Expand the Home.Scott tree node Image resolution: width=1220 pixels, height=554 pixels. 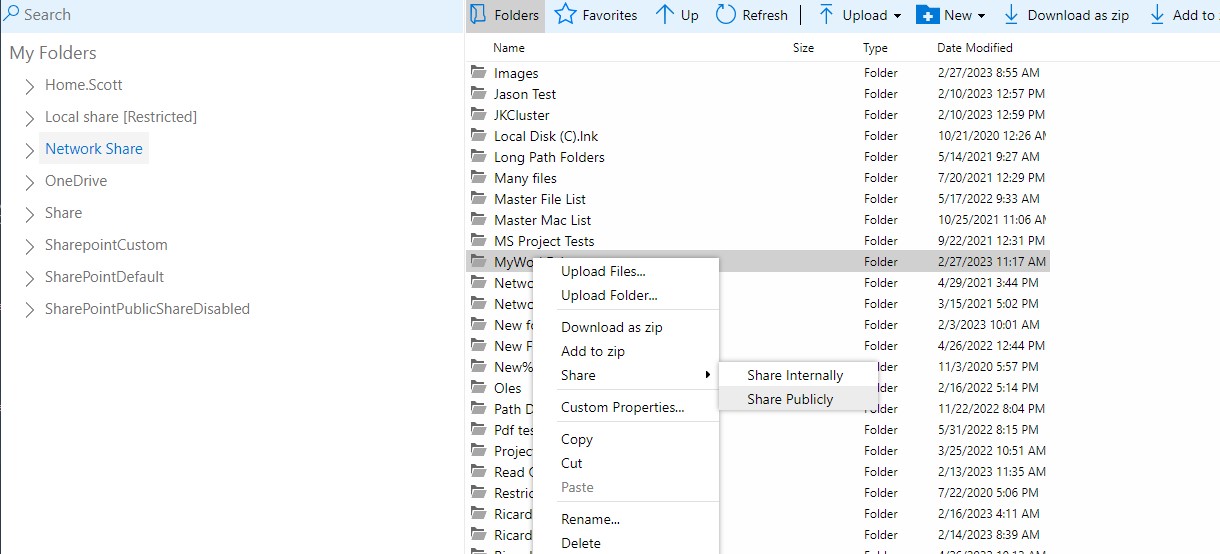pos(30,86)
